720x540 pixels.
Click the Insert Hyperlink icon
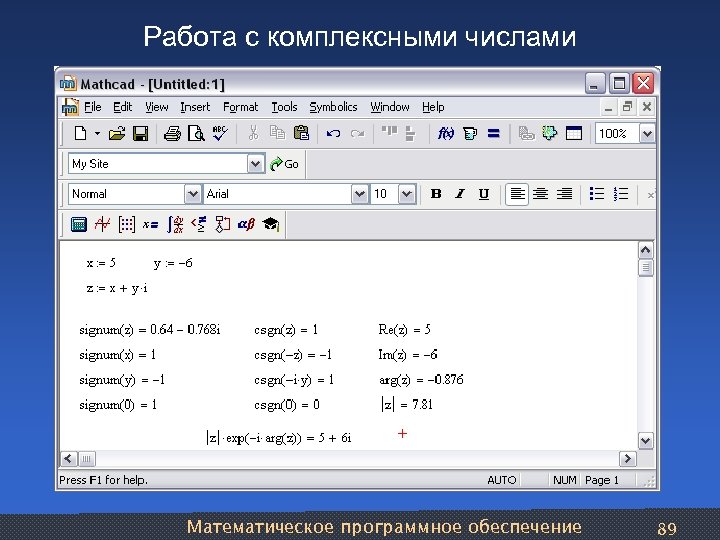(526, 134)
